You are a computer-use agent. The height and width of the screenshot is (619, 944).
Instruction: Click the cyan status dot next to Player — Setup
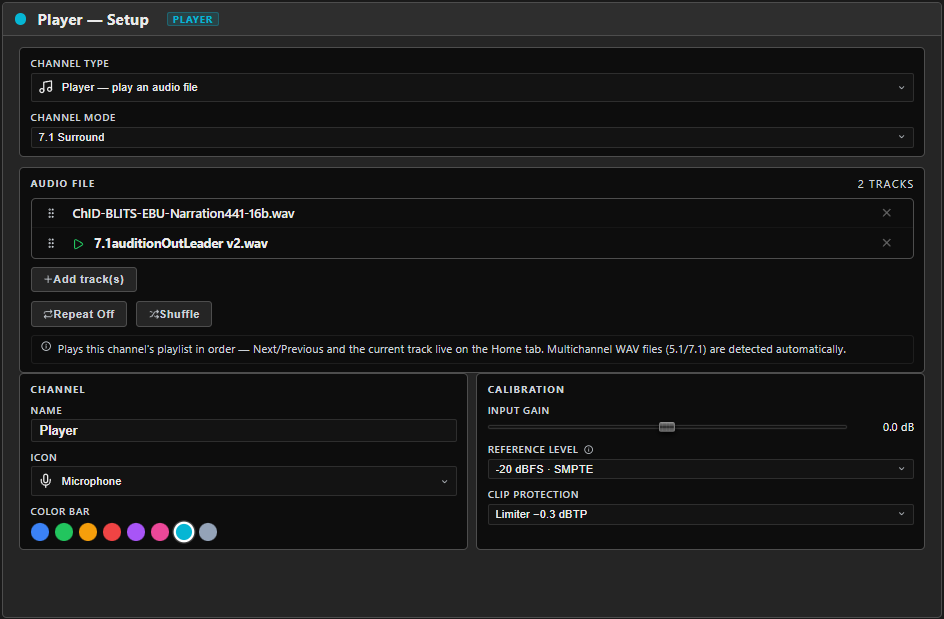pos(20,19)
